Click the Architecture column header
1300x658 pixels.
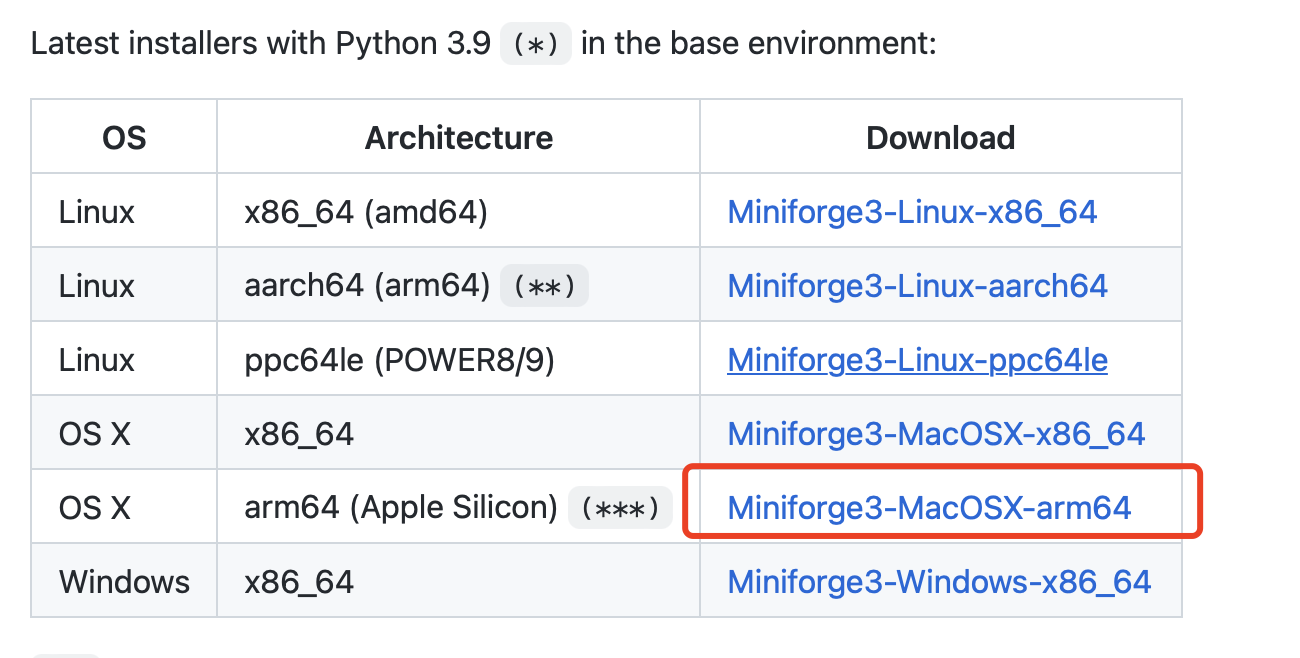pos(458,137)
